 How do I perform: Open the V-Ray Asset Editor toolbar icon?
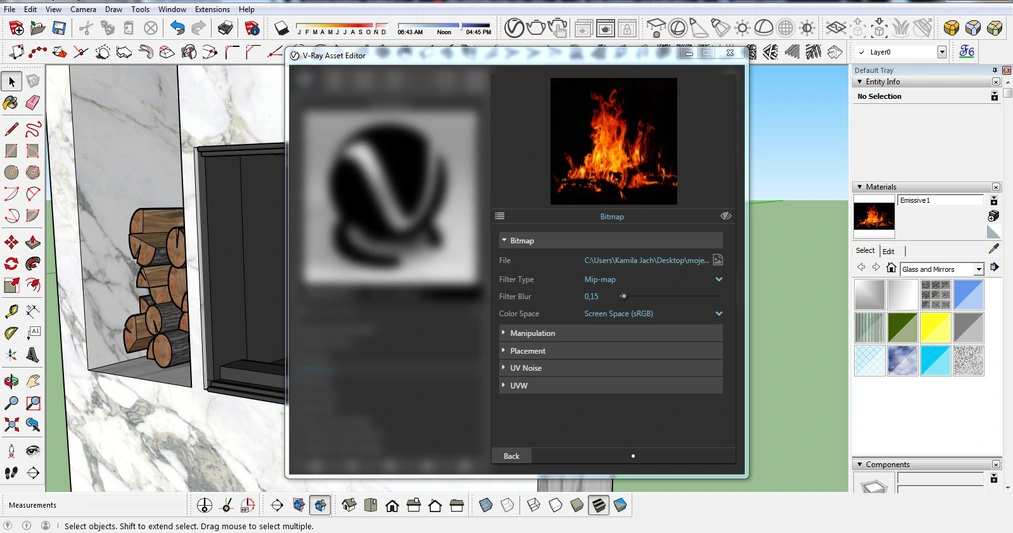coord(514,28)
